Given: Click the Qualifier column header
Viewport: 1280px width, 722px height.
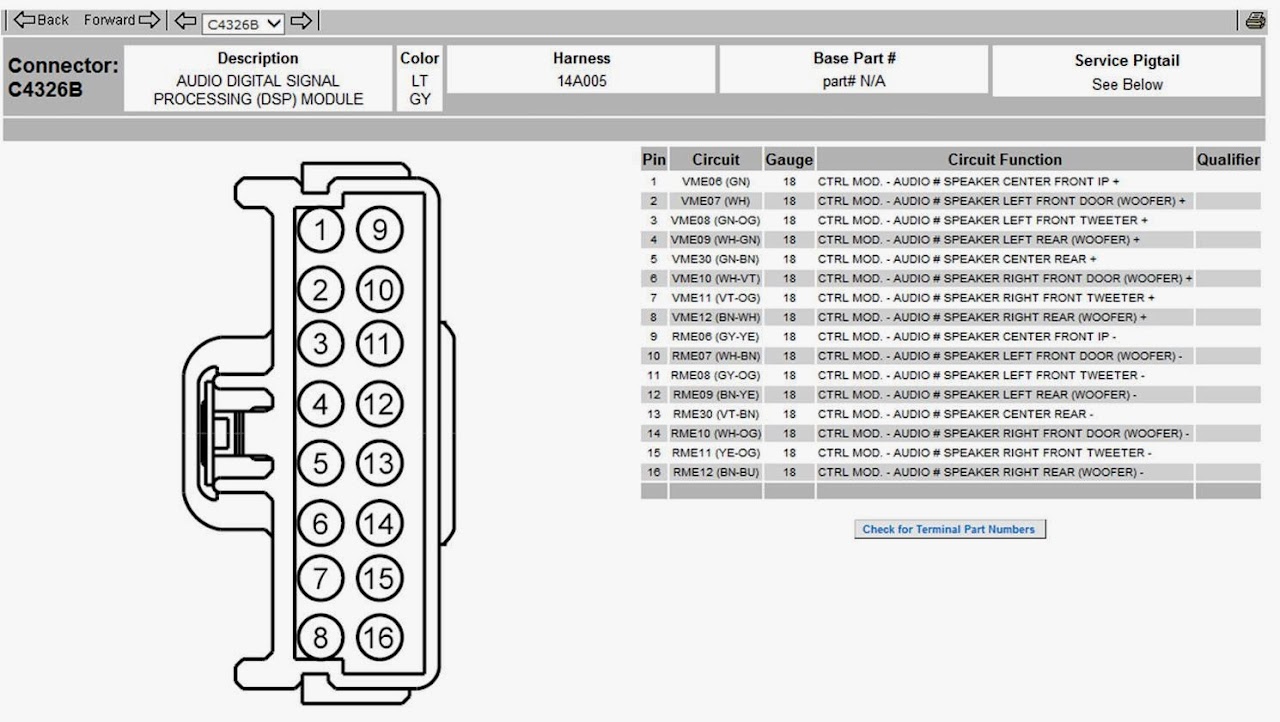Looking at the screenshot, I should click(x=1228, y=159).
